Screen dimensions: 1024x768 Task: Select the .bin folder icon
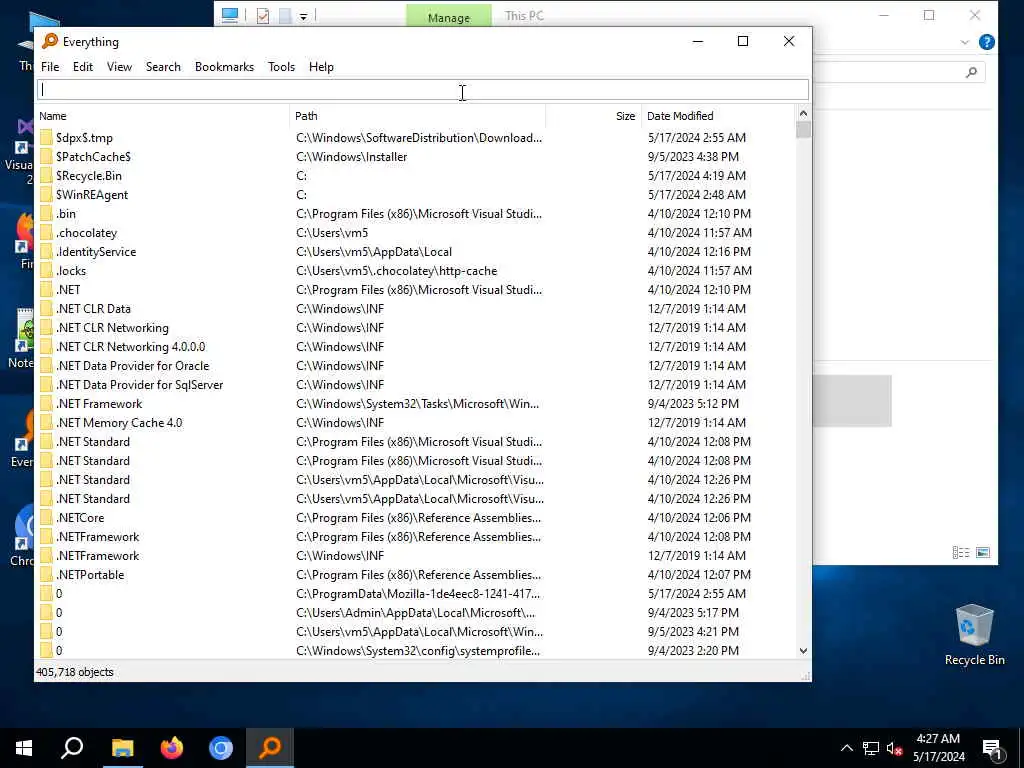coord(46,214)
